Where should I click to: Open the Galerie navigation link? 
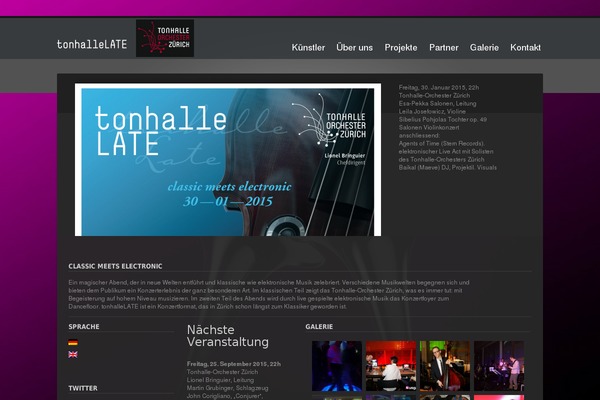484,47
